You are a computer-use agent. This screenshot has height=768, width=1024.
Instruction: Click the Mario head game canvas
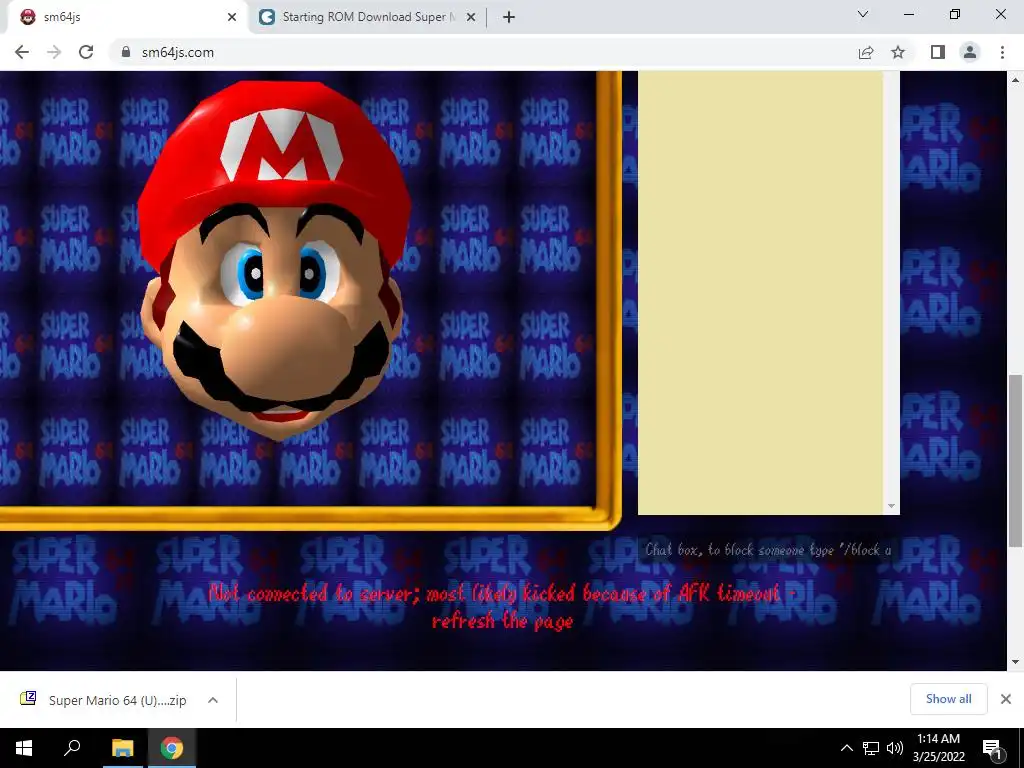click(x=298, y=288)
